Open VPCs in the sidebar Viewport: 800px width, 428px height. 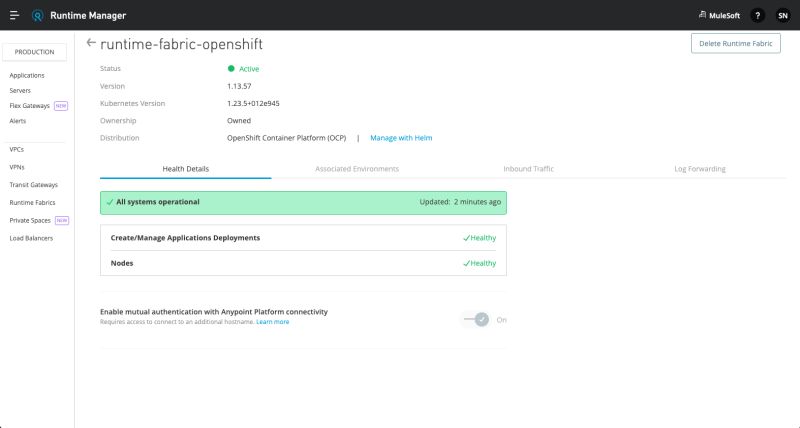pyautogui.click(x=16, y=149)
